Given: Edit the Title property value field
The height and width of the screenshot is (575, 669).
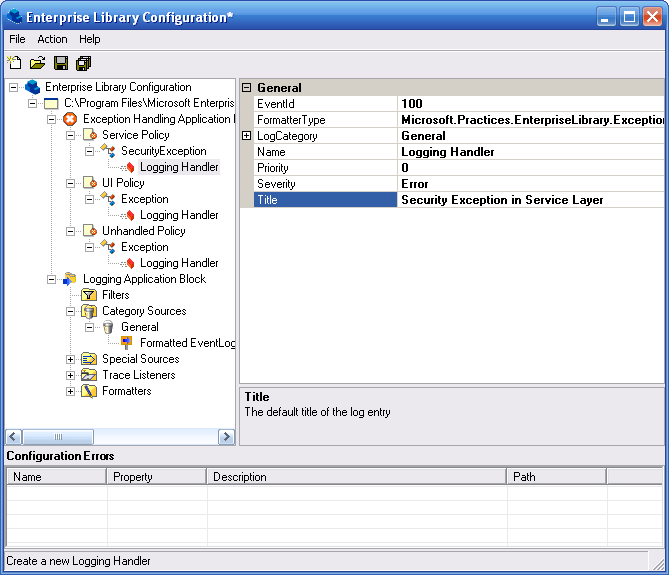Looking at the screenshot, I should [530, 200].
